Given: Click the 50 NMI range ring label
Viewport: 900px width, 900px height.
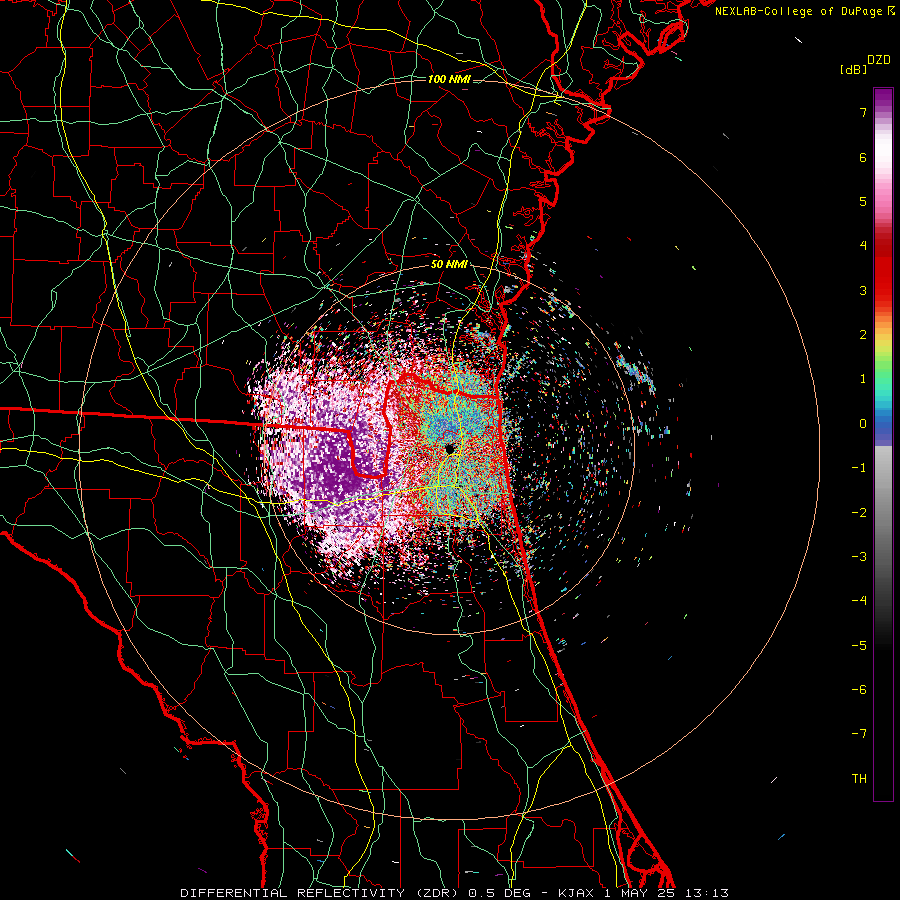Looking at the screenshot, I should pyautogui.click(x=449, y=264).
